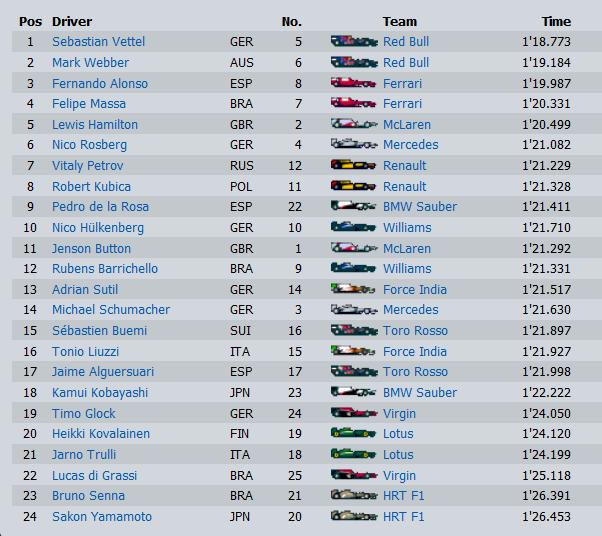Click the Ferrari team link in Felipe Massa's row
This screenshot has width=602, height=536.
click(402, 104)
